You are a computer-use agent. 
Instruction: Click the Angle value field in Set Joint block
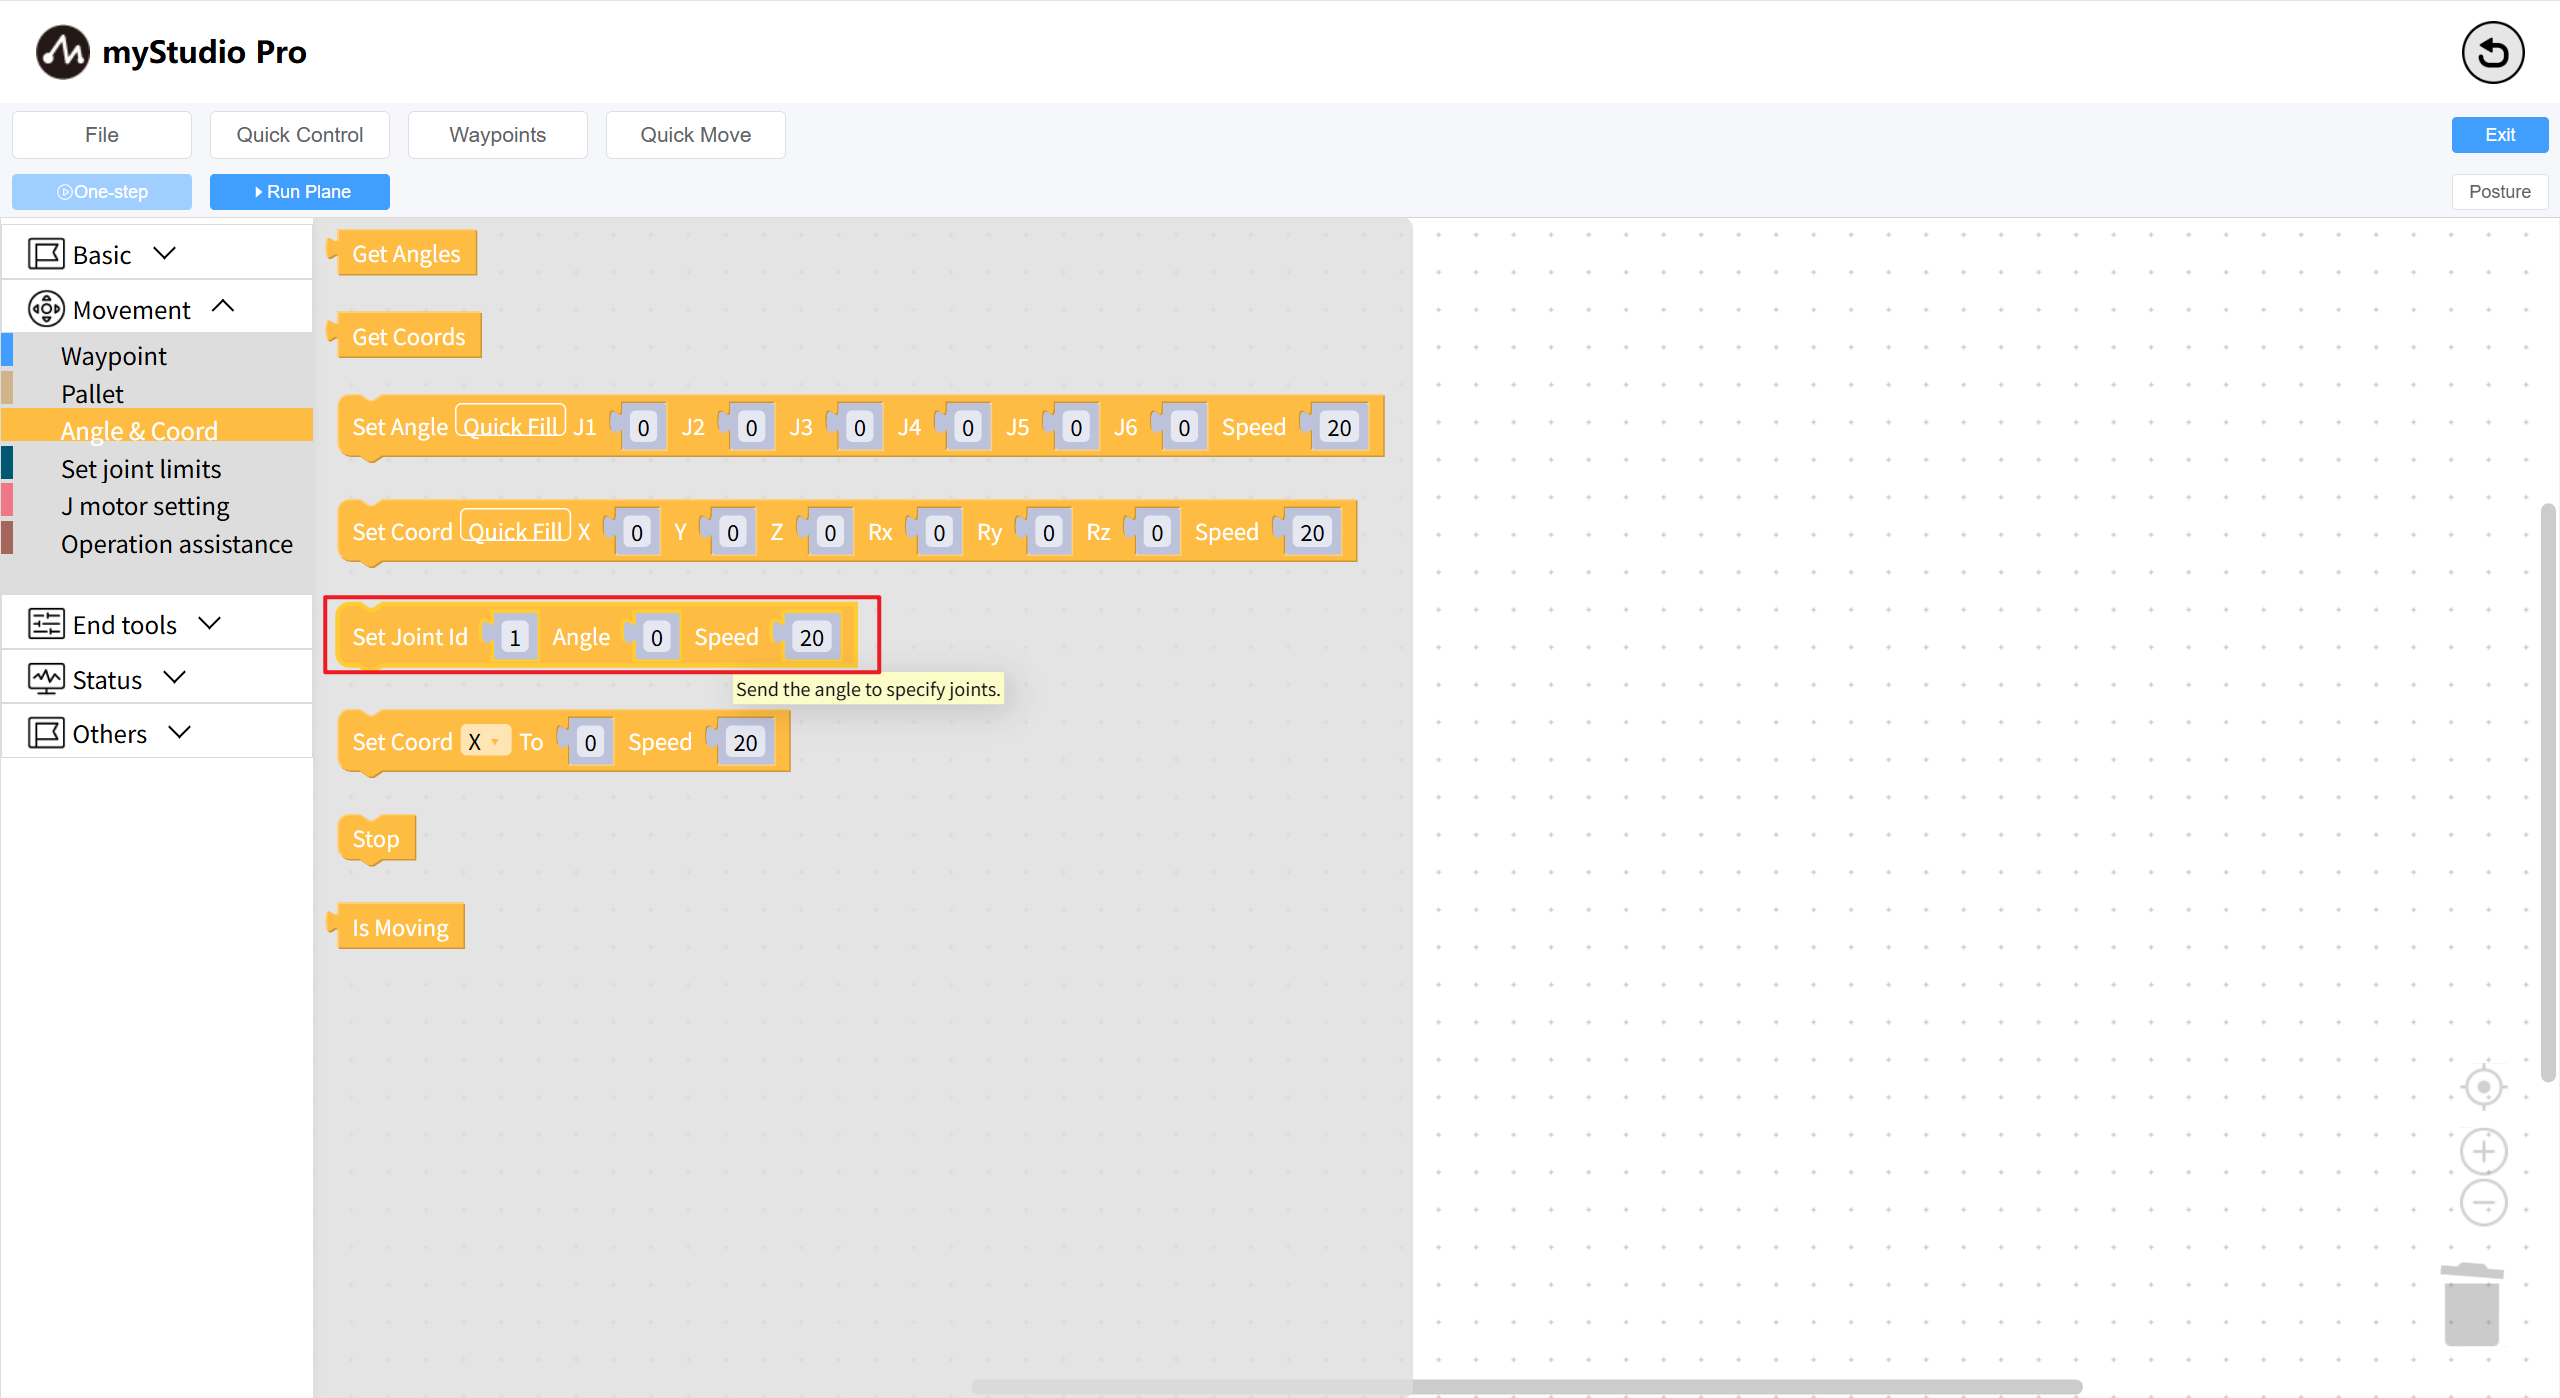coord(656,637)
